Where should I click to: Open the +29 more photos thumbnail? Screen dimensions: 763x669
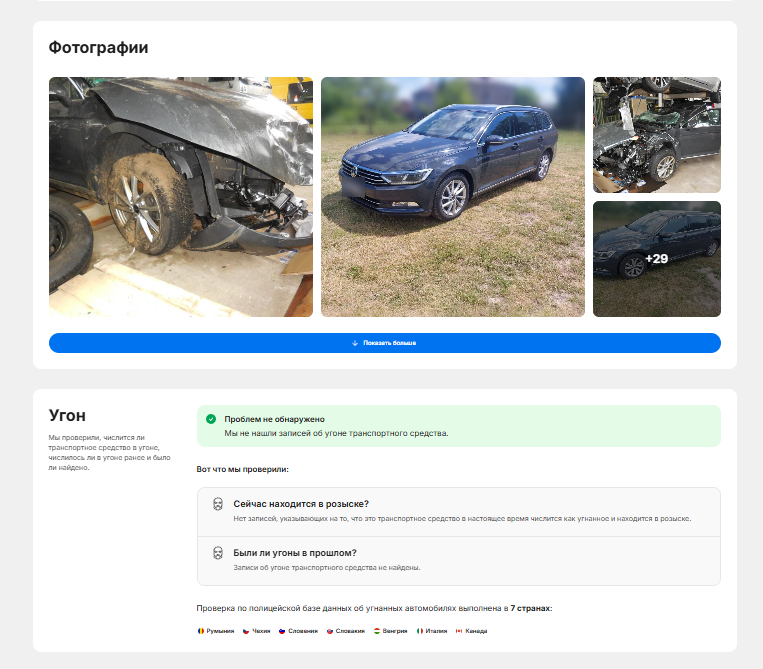click(x=656, y=259)
